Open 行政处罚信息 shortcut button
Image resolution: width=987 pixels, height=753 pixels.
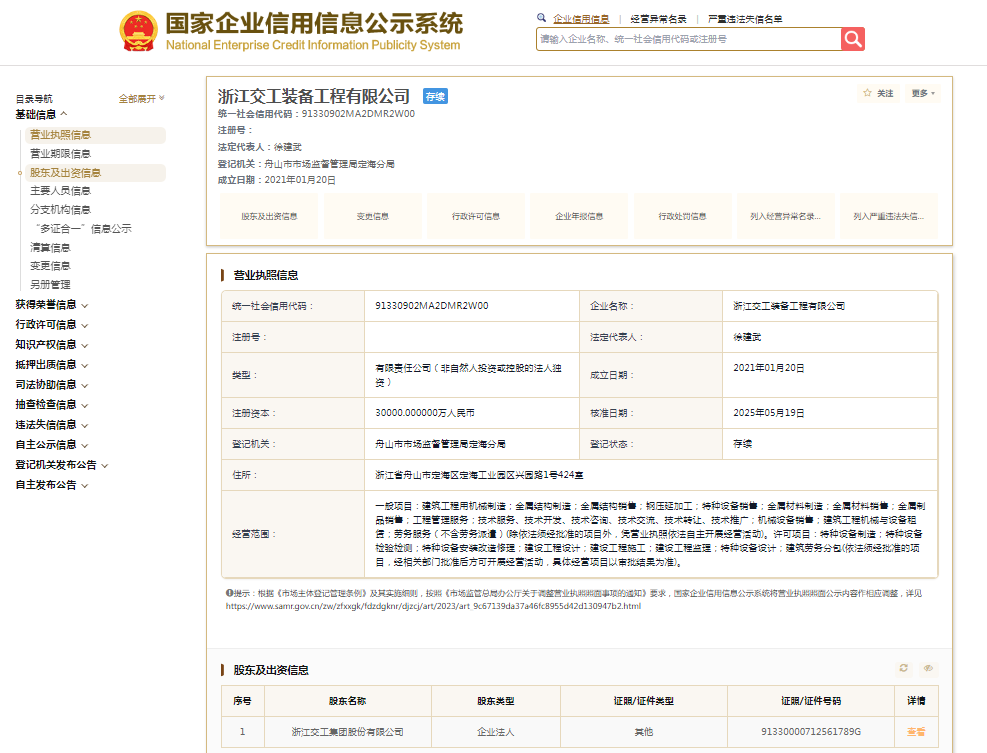tap(682, 216)
